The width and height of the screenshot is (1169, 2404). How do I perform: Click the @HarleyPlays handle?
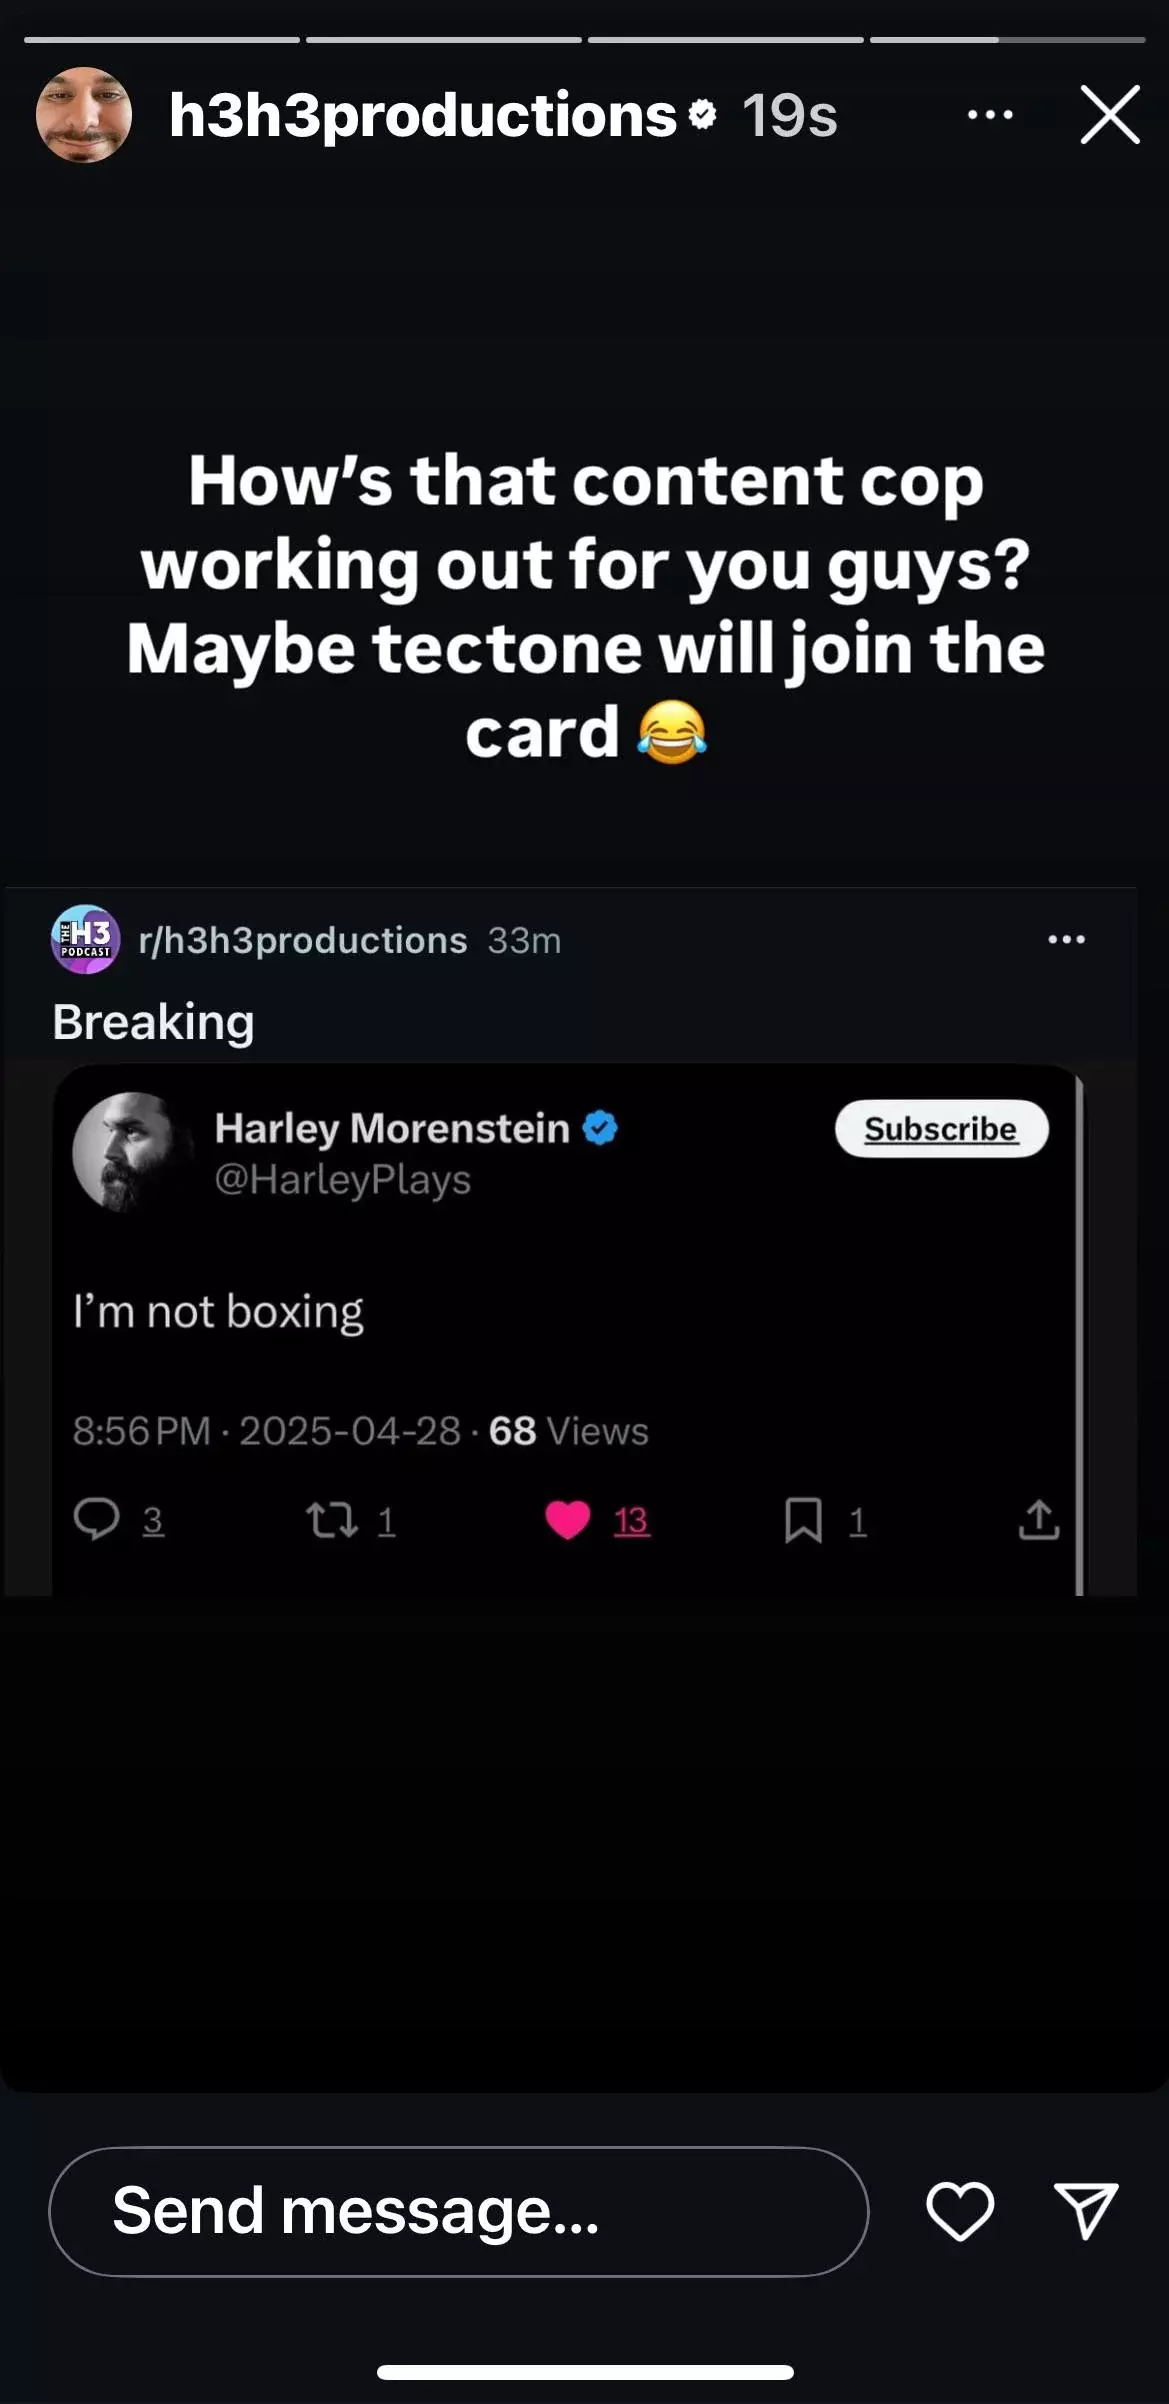click(x=343, y=1179)
